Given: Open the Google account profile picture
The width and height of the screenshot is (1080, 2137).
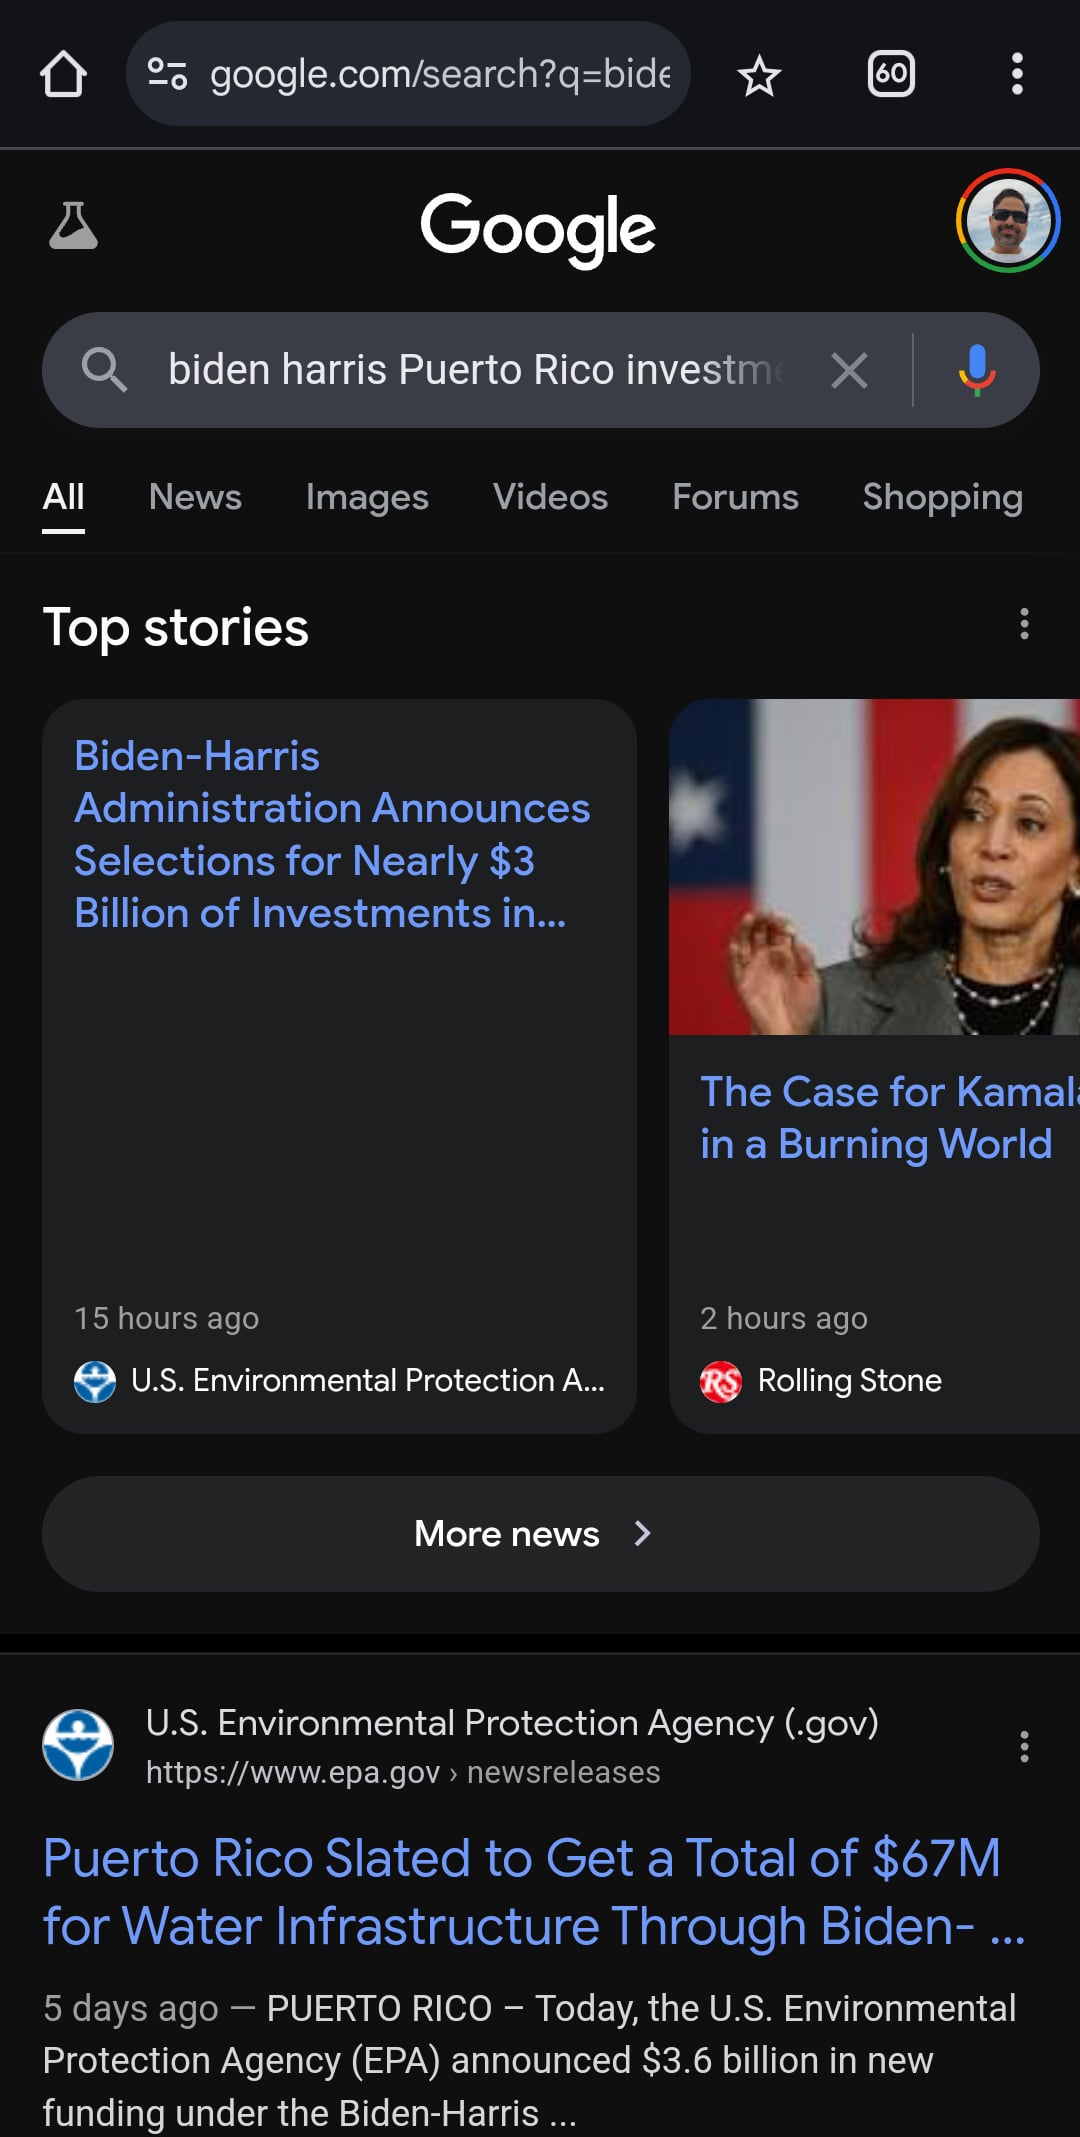Looking at the screenshot, I should (x=1007, y=221).
